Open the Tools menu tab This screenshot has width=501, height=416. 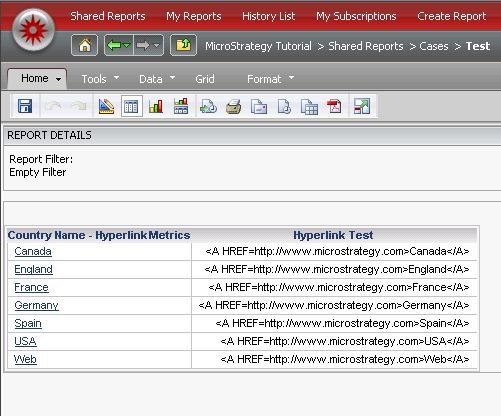coord(94,79)
